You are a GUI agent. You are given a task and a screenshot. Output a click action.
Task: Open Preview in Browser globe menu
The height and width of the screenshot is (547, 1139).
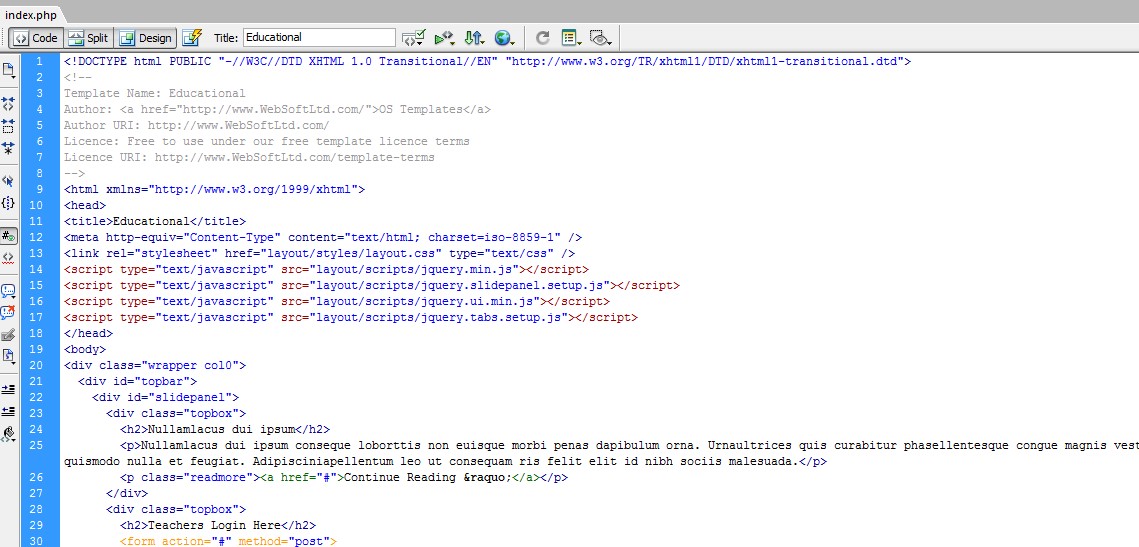pos(504,38)
